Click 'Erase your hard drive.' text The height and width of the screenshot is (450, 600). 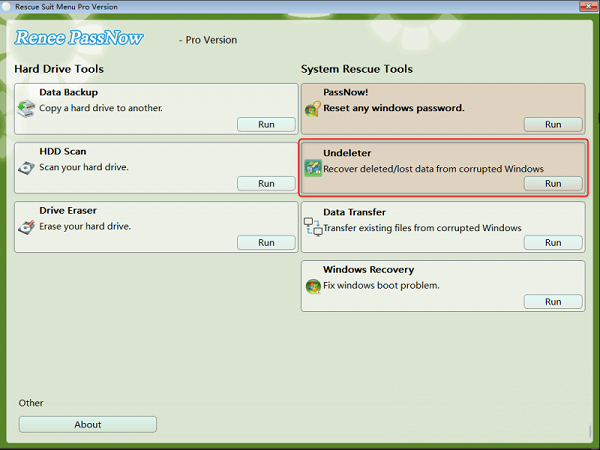click(x=85, y=227)
